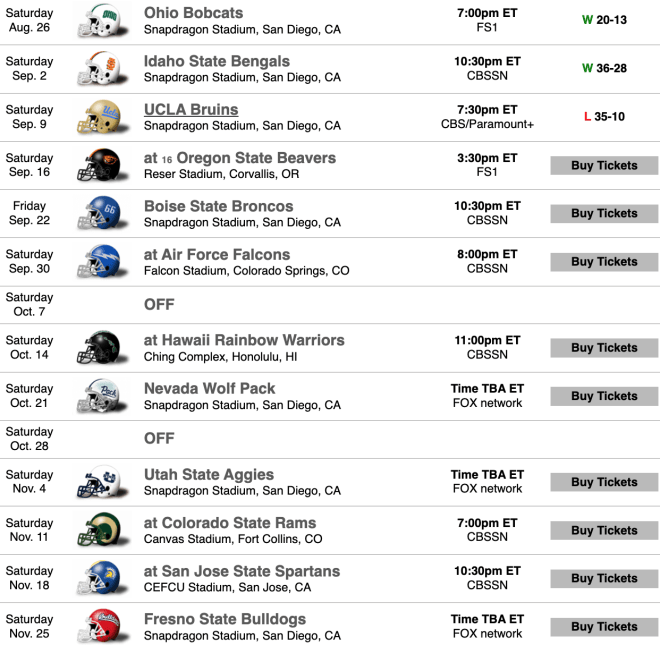Click the San Jose State Spartans helmet
660x645 pixels.
click(102, 578)
